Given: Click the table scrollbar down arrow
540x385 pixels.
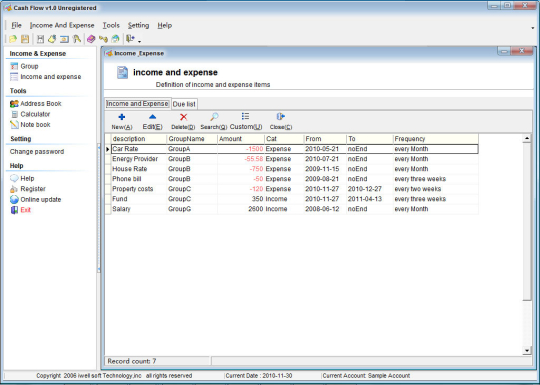Looking at the screenshot, I should pyautogui.click(x=527, y=351).
